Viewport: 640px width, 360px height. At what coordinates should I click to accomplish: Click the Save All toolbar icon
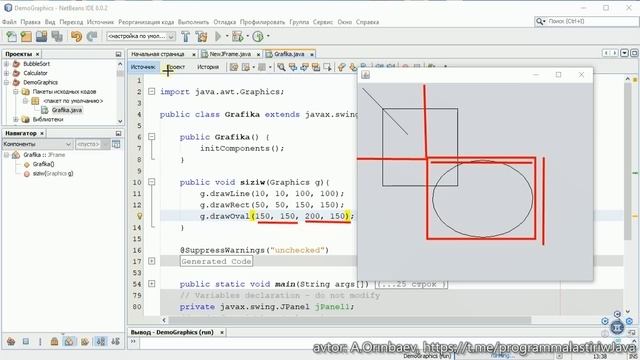tap(57, 37)
